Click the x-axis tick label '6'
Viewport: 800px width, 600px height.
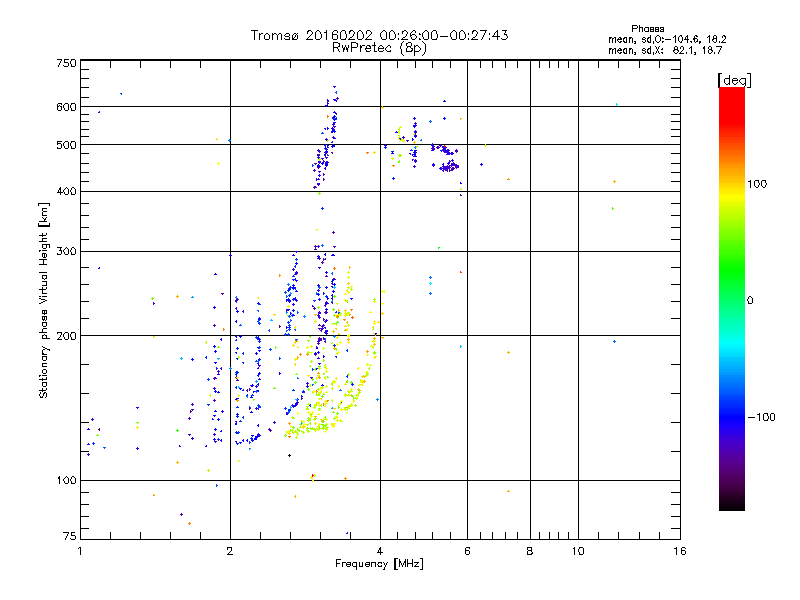(467, 551)
